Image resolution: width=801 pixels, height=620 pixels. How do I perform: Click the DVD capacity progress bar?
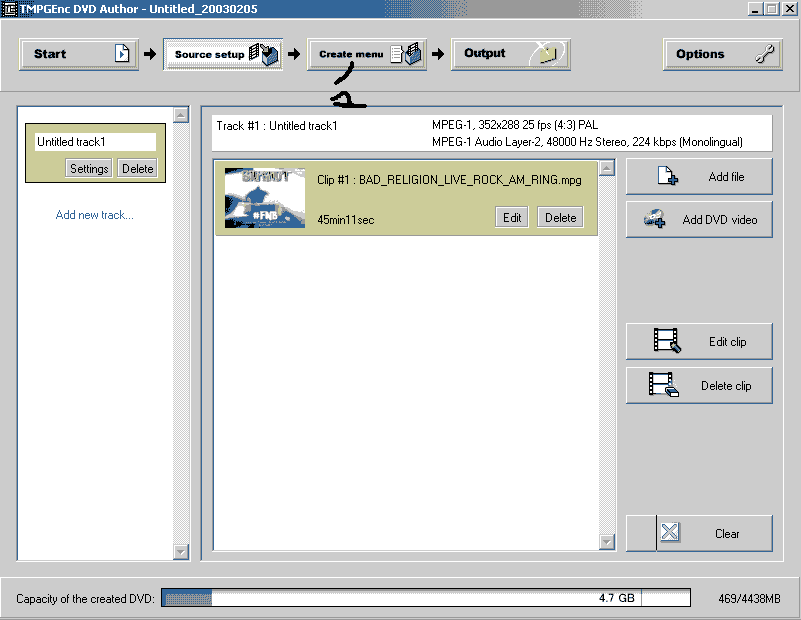[426, 598]
